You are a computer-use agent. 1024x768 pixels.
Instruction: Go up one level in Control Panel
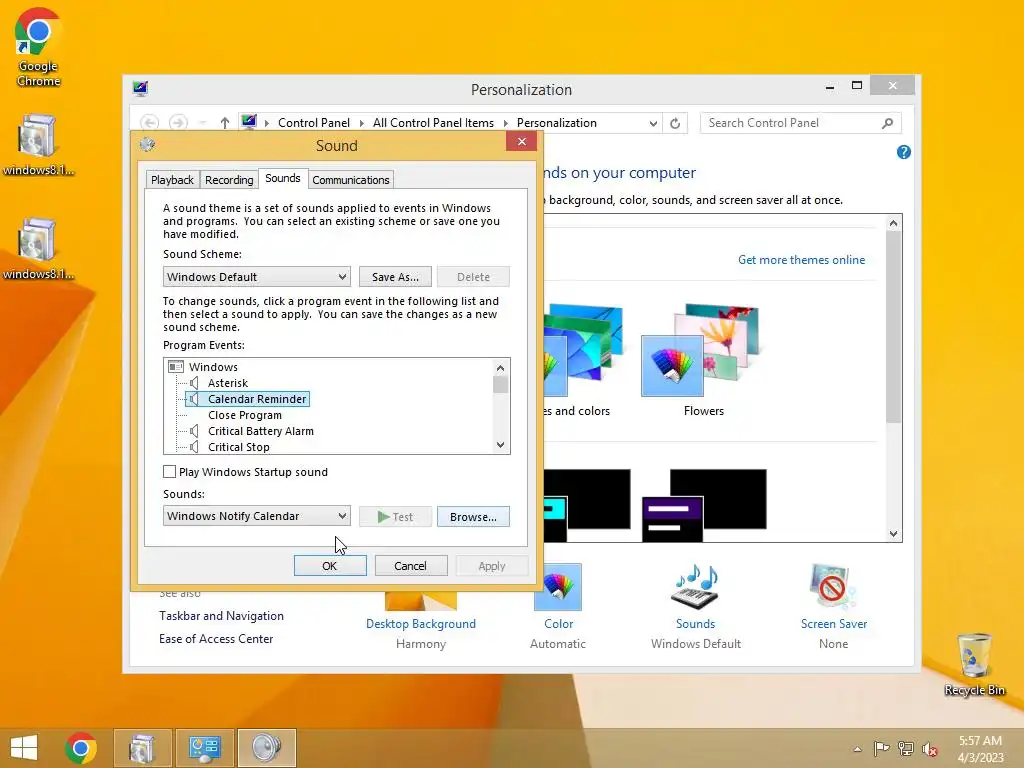(x=225, y=123)
